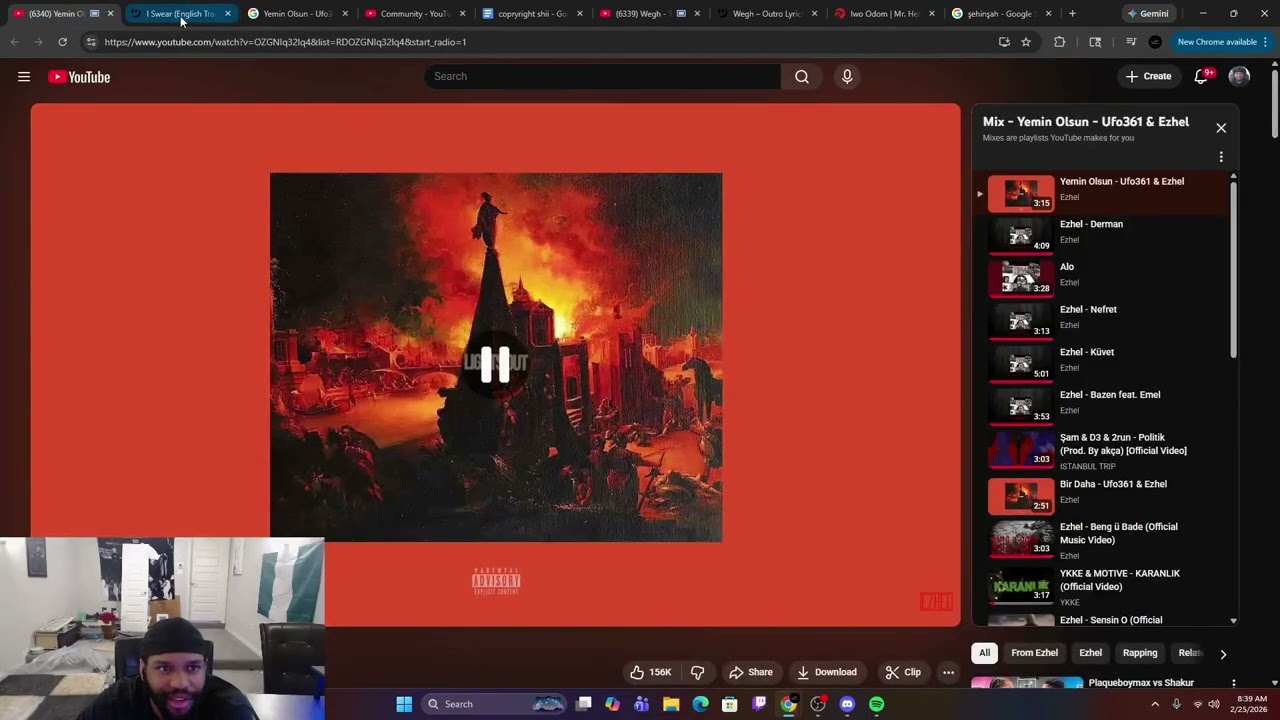Click the Create button
1280x720 pixels.
coord(1148,77)
